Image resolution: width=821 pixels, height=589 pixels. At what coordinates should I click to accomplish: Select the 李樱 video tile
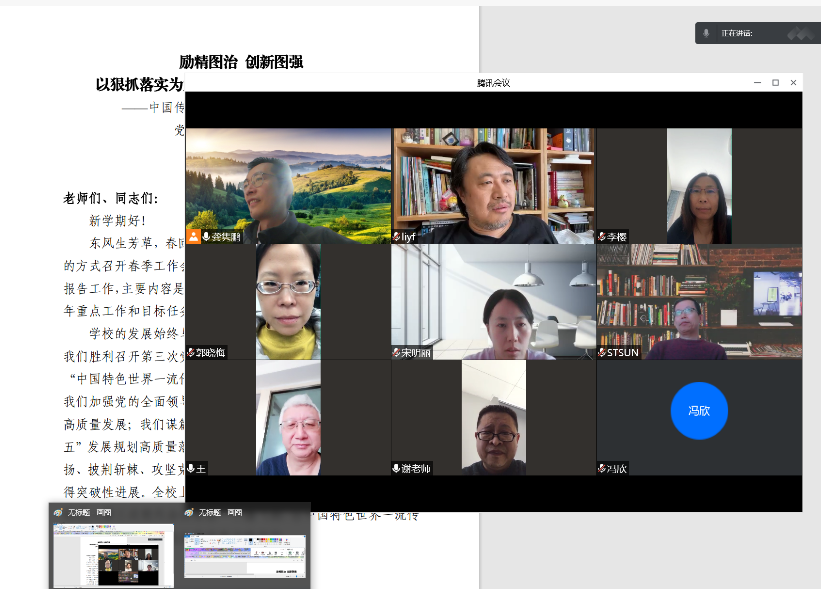coord(699,185)
